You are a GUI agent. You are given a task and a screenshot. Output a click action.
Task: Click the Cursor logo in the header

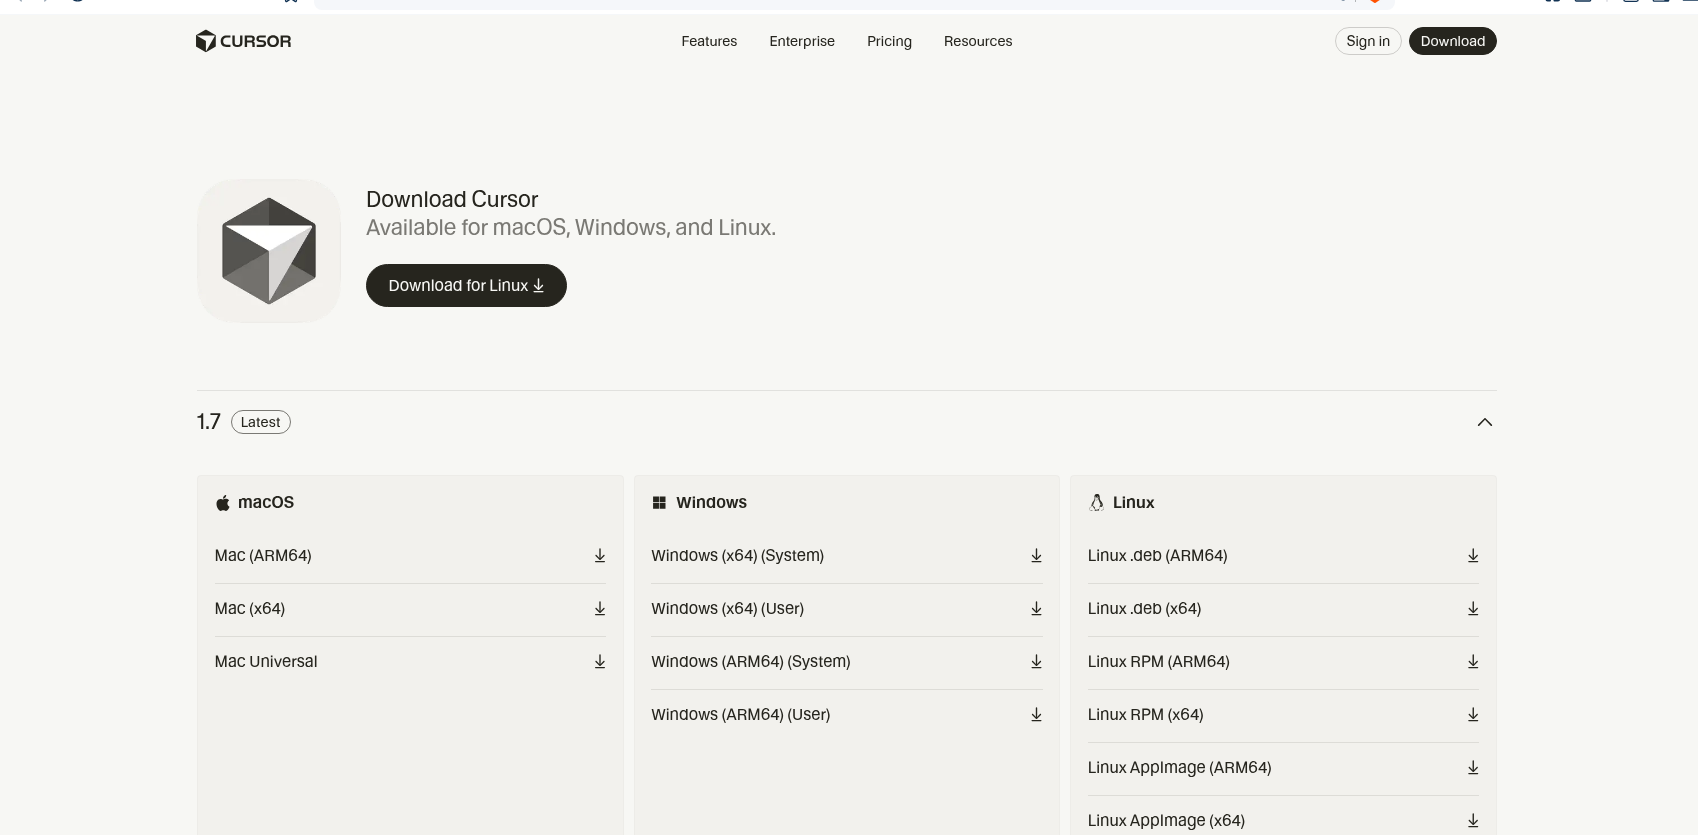pos(243,41)
